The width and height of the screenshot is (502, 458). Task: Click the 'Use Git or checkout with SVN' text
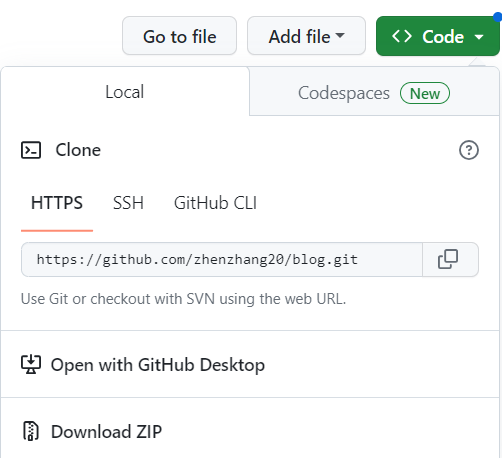[183, 299]
